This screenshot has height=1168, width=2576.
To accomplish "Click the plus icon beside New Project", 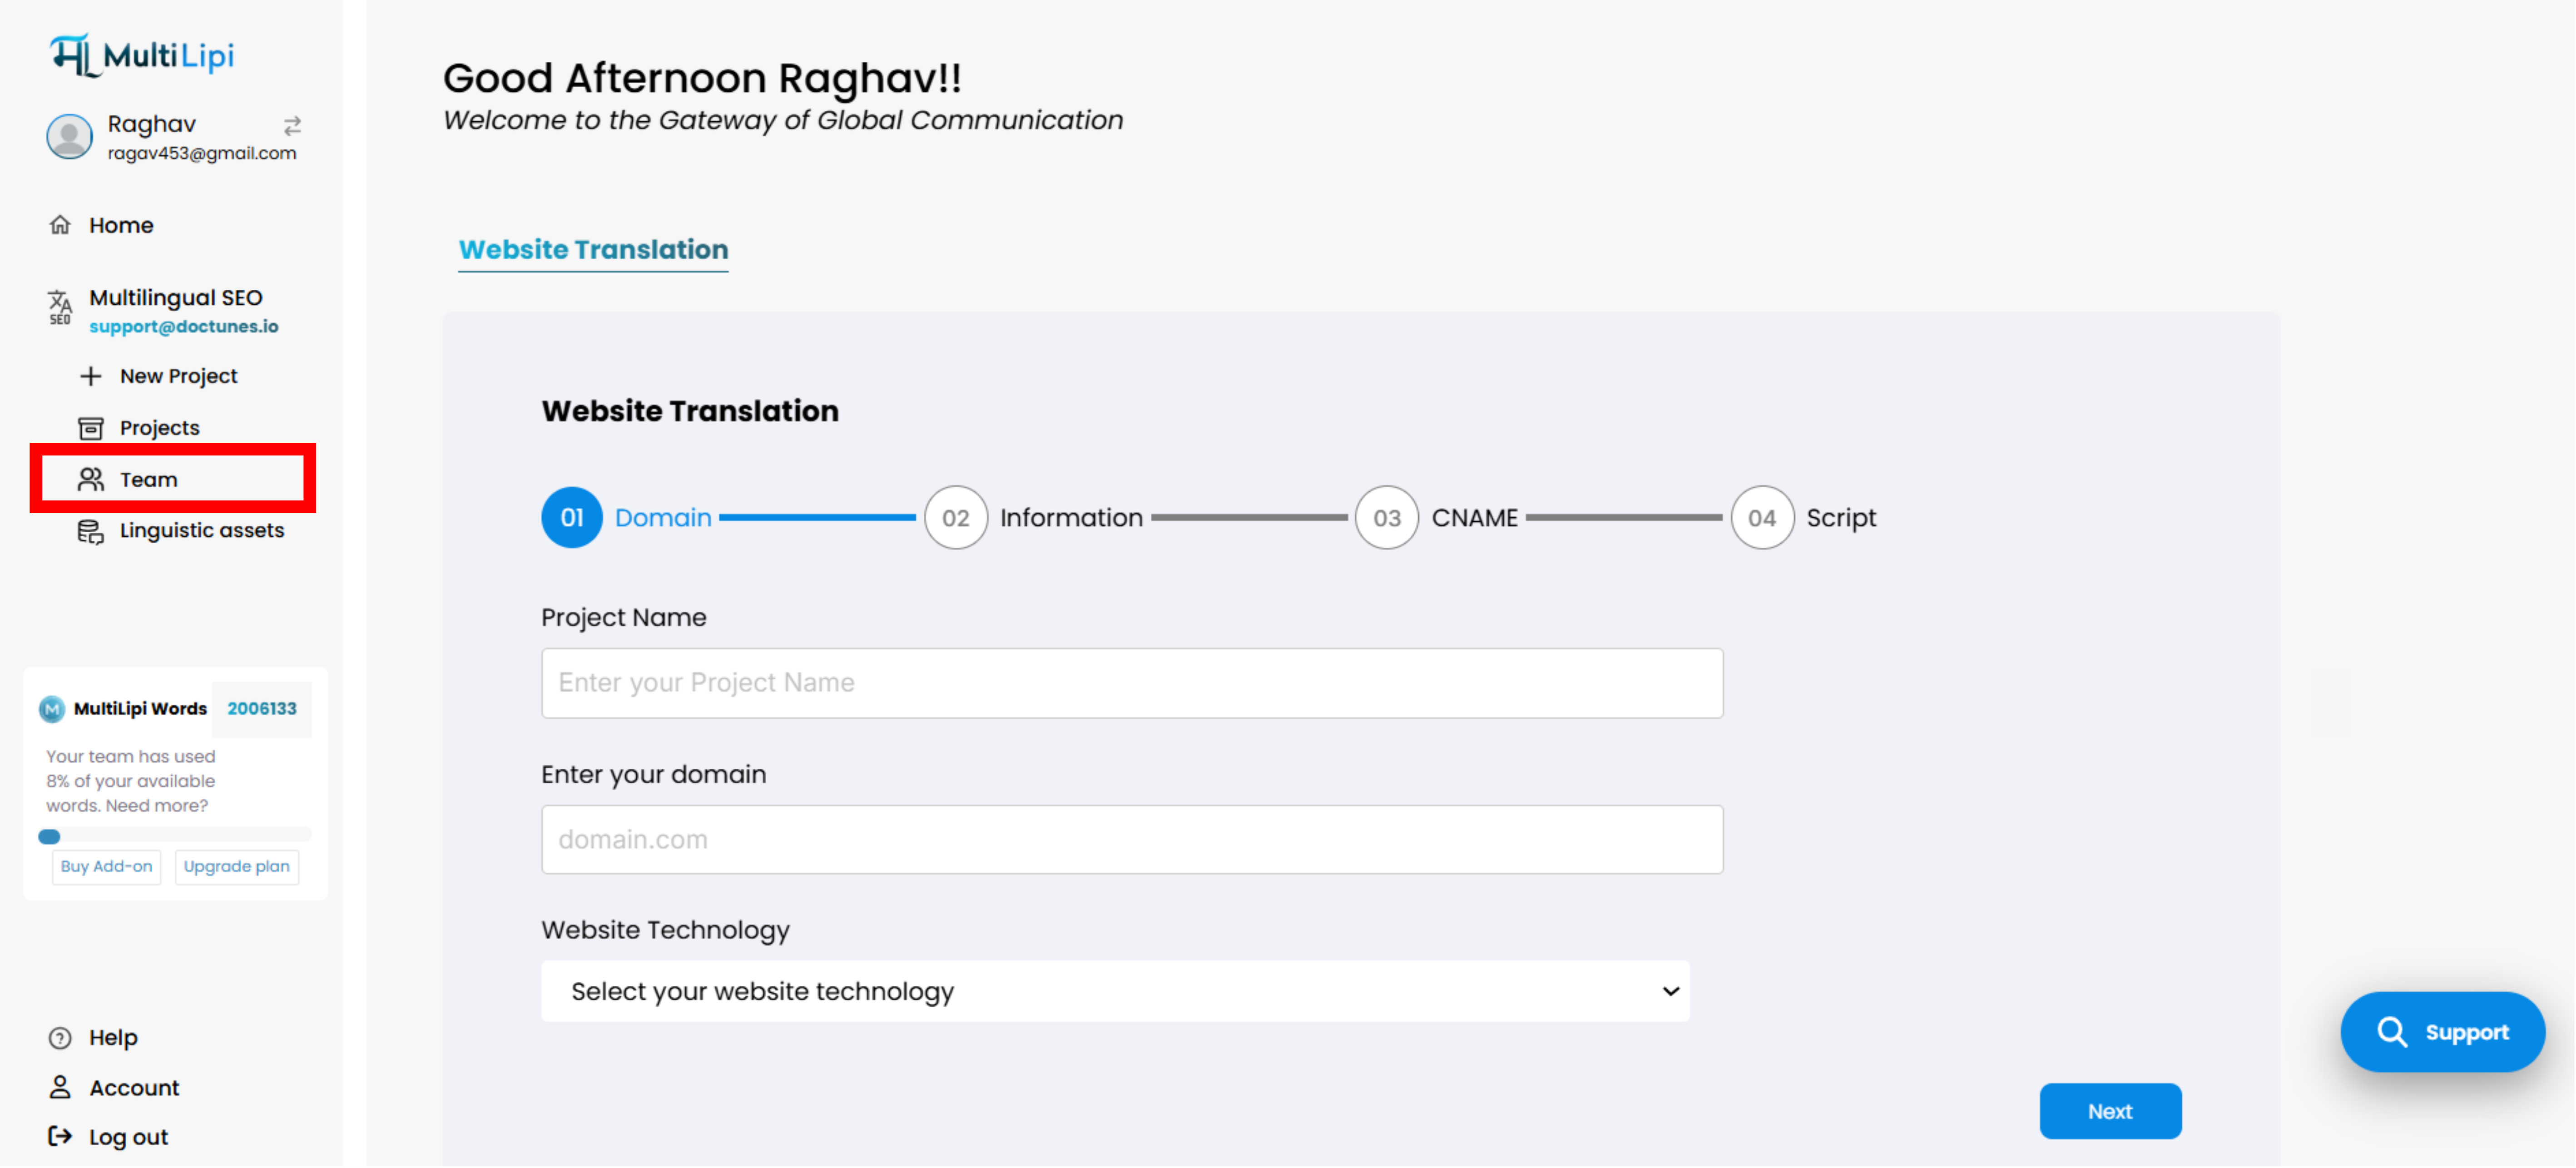I will tap(91, 376).
